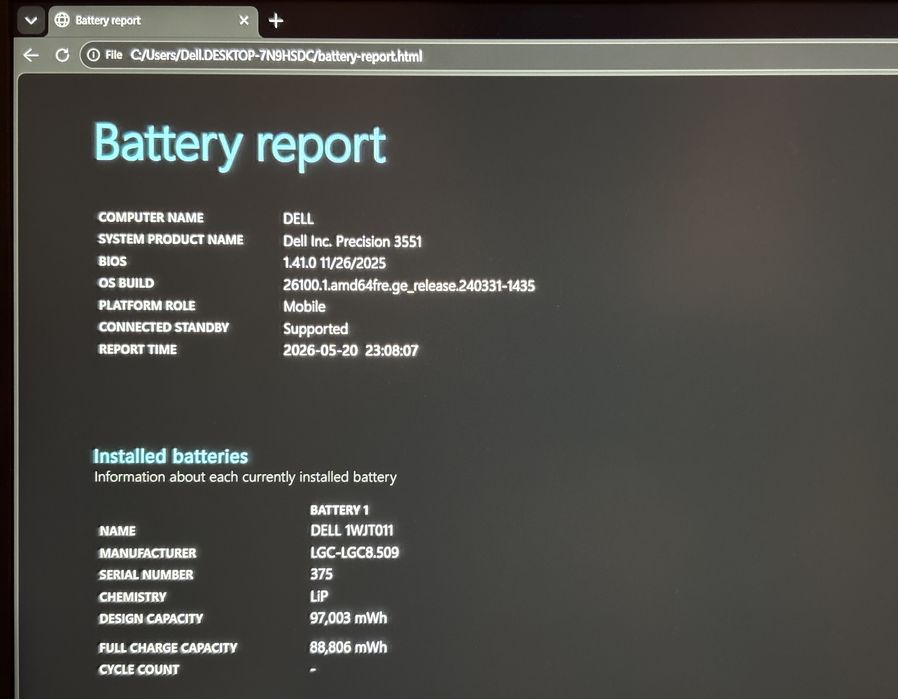
Task: Select the "FULL CHARGE CAPACITY" row label
Action: click(x=168, y=648)
